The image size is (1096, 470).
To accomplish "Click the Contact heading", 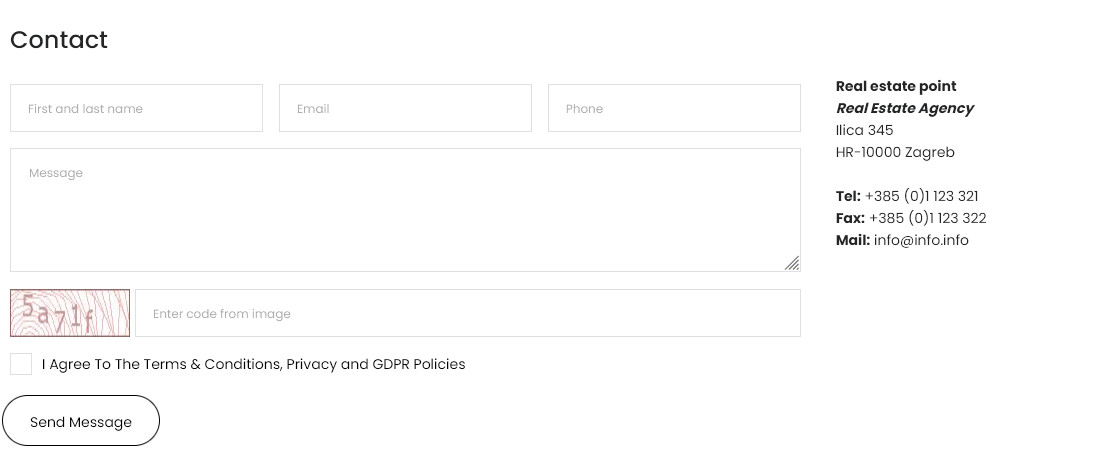I will coord(59,40).
